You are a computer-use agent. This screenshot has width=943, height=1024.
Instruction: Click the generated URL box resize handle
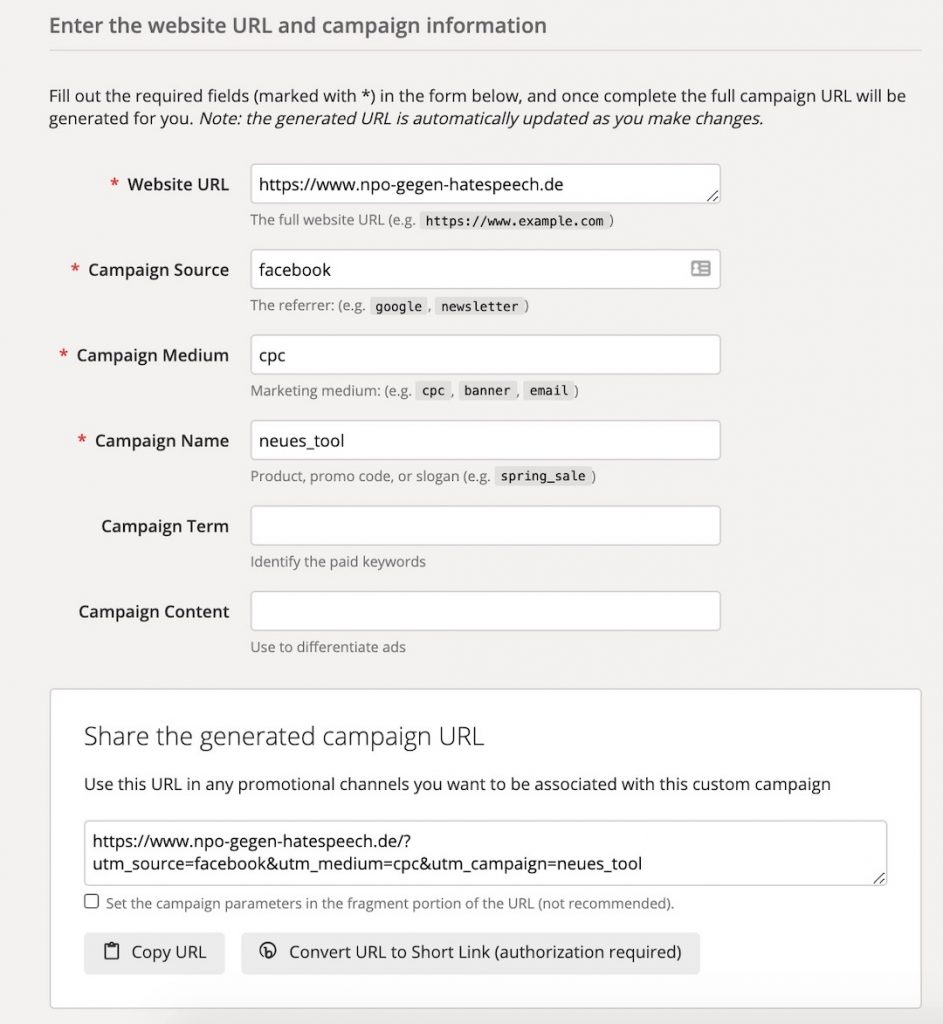(878, 877)
